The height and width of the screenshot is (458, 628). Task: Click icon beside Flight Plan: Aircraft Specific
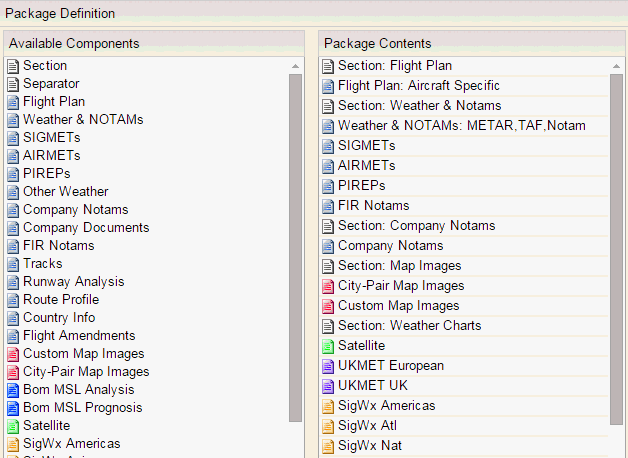328,86
